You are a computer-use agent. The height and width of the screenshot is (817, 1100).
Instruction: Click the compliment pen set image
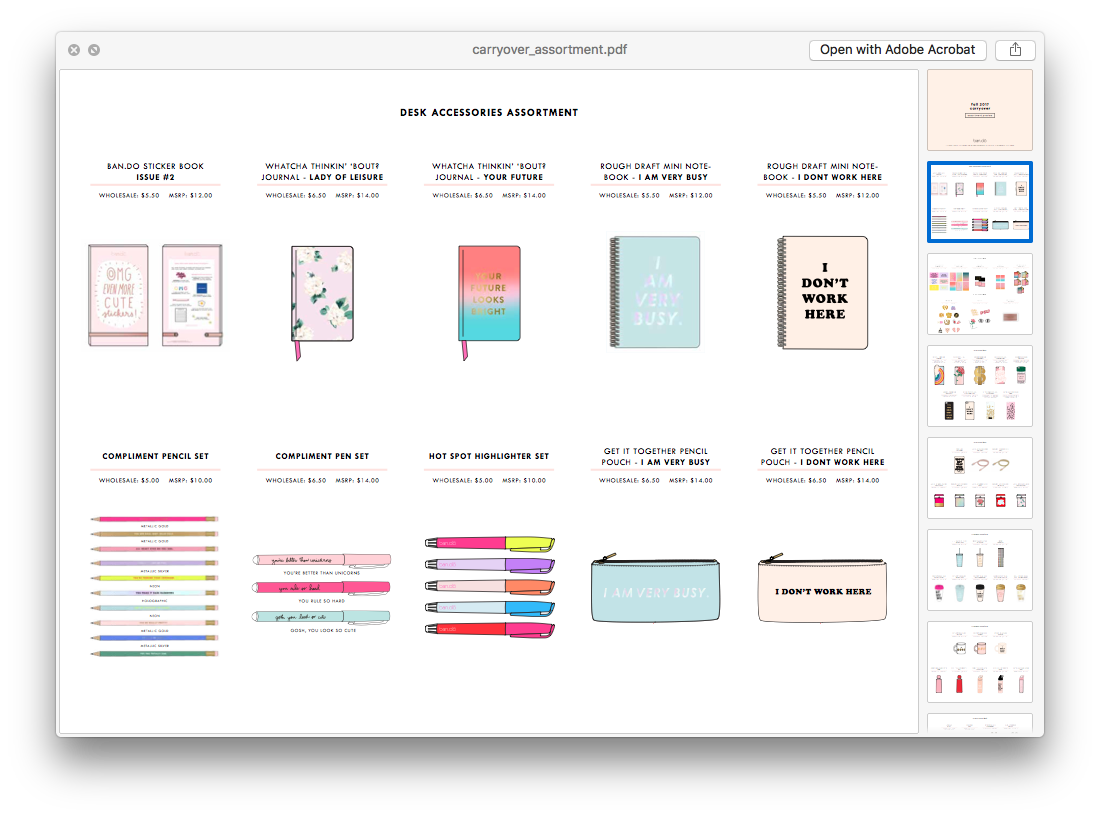point(322,593)
